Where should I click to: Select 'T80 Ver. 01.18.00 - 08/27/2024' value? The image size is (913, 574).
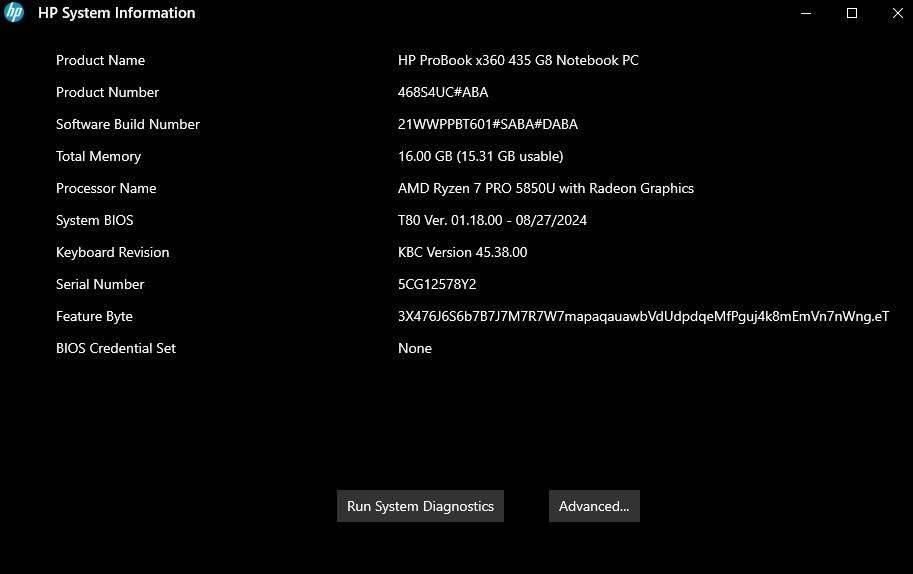(x=492, y=220)
